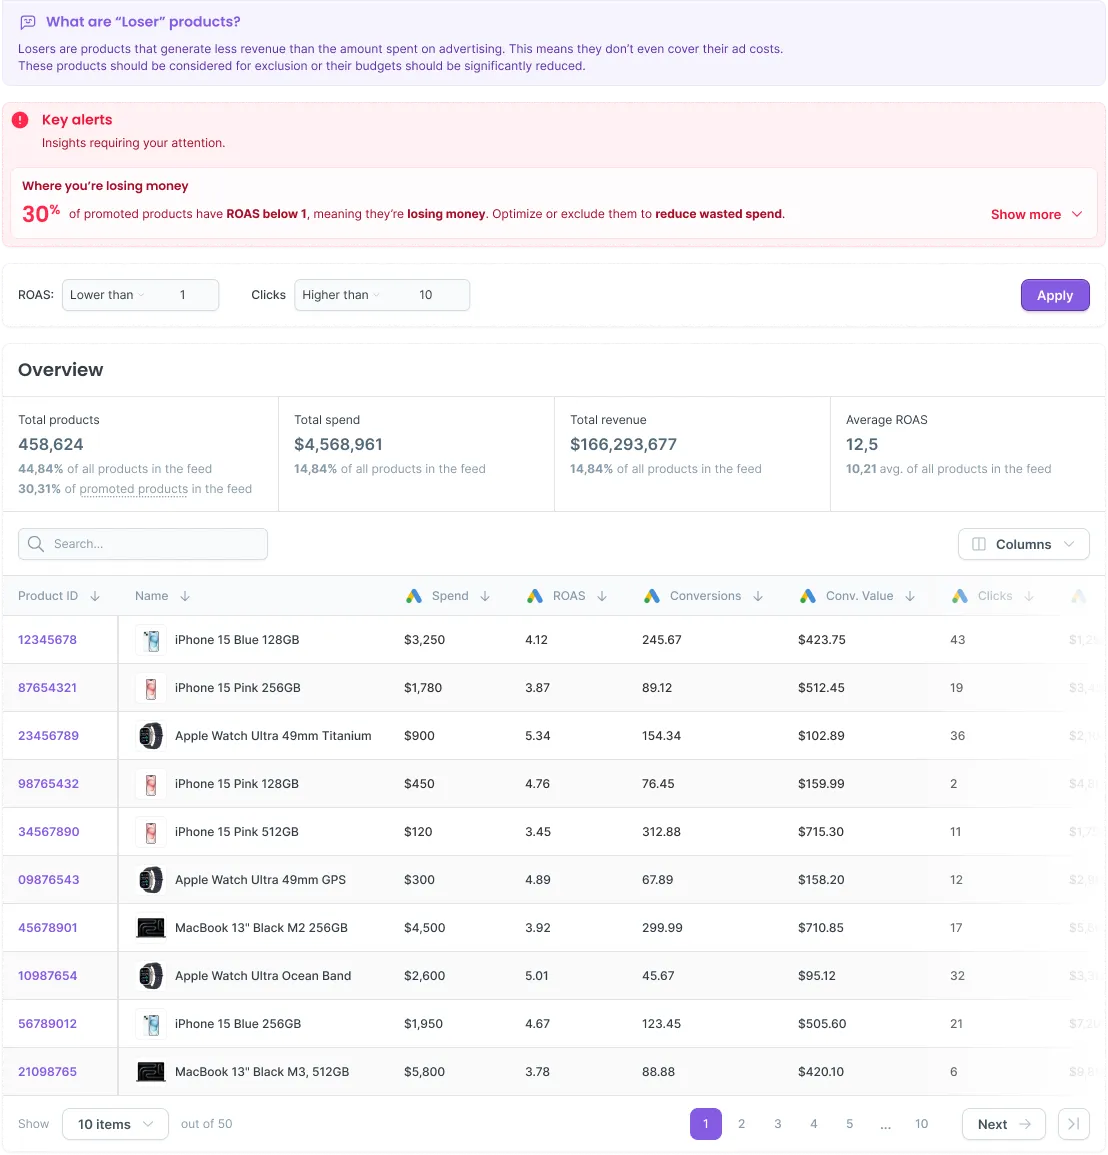Screen dimensions: 1108x1155
Task: Go to page 5
Action: tap(849, 1124)
